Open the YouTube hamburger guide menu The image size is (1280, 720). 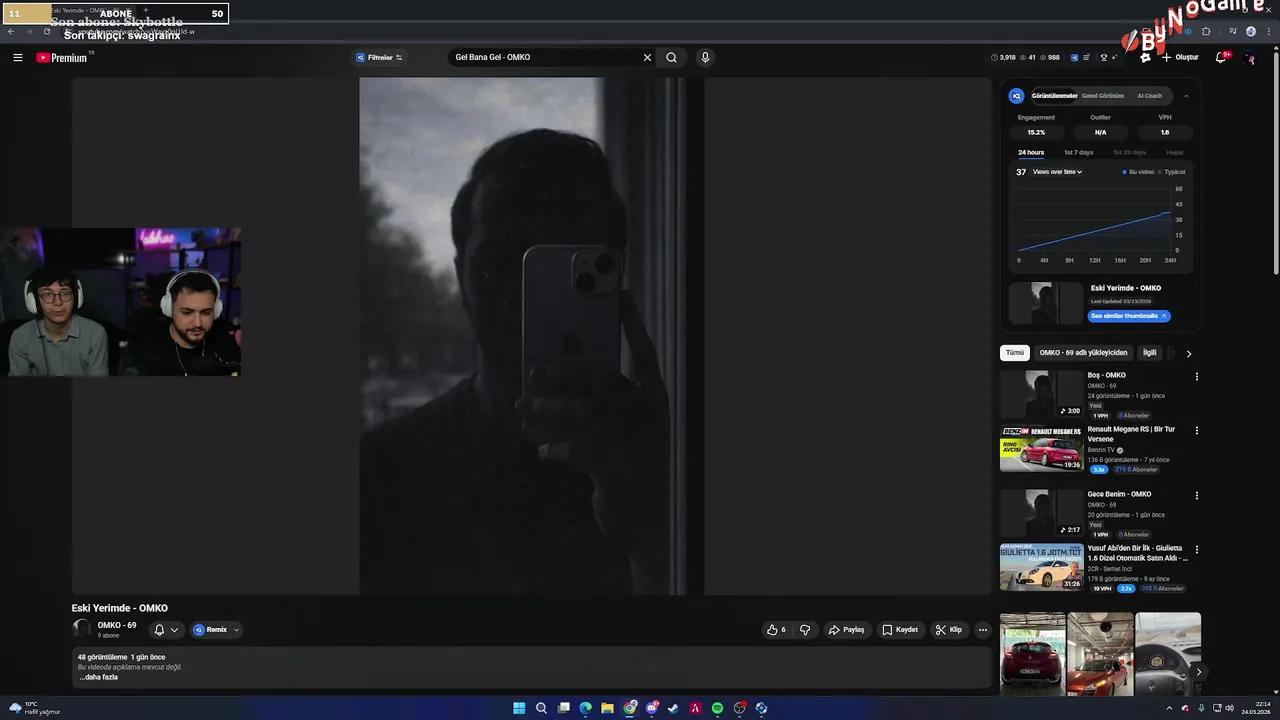point(18,58)
